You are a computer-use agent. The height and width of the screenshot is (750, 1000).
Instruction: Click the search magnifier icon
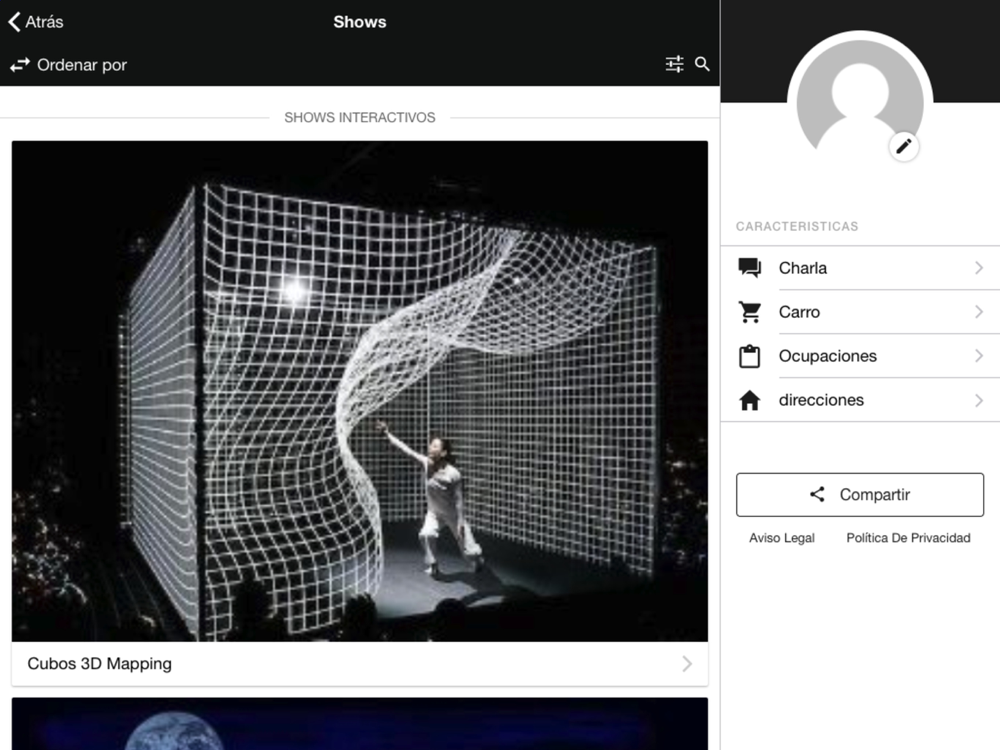pyautogui.click(x=702, y=64)
